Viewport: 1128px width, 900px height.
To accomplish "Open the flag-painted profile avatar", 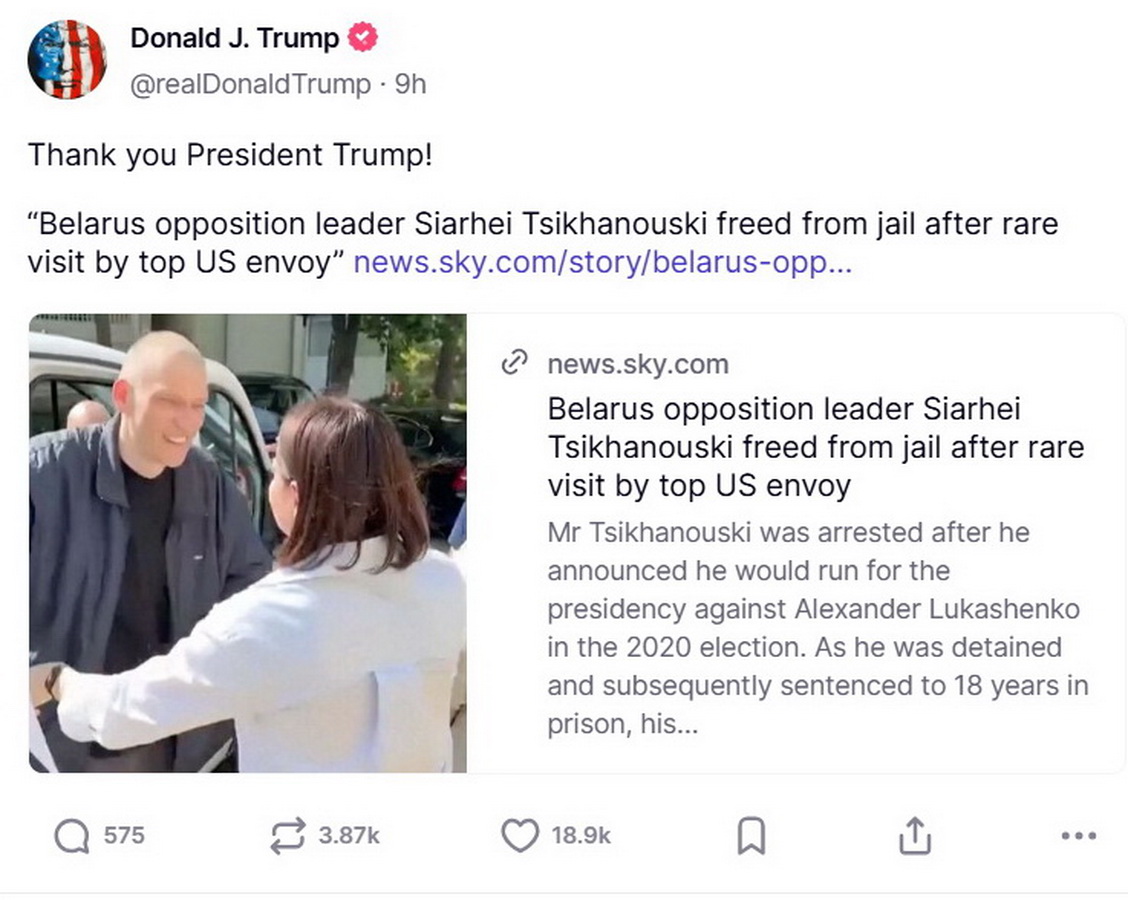I will (x=67, y=60).
